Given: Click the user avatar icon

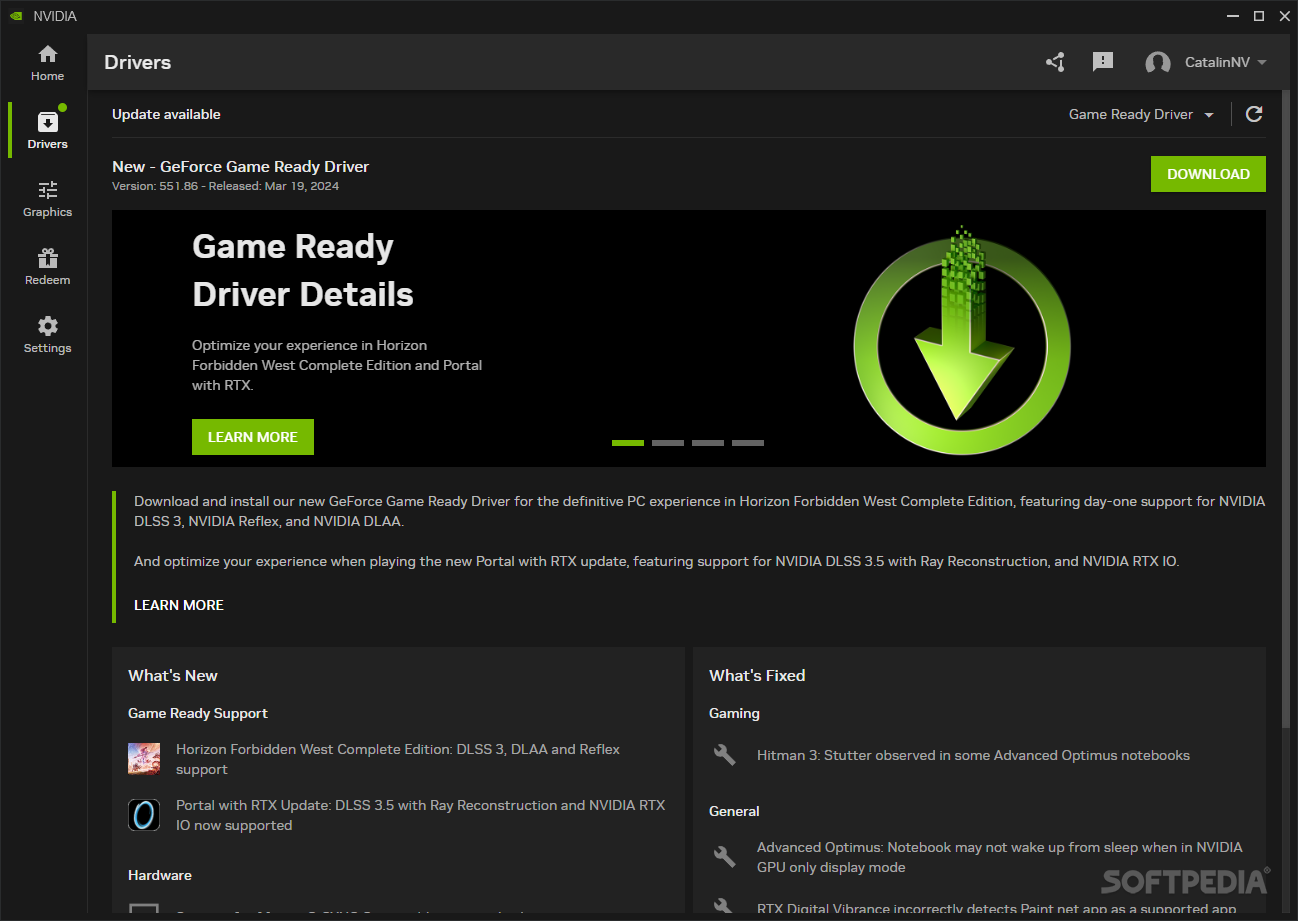Looking at the screenshot, I should [1158, 63].
